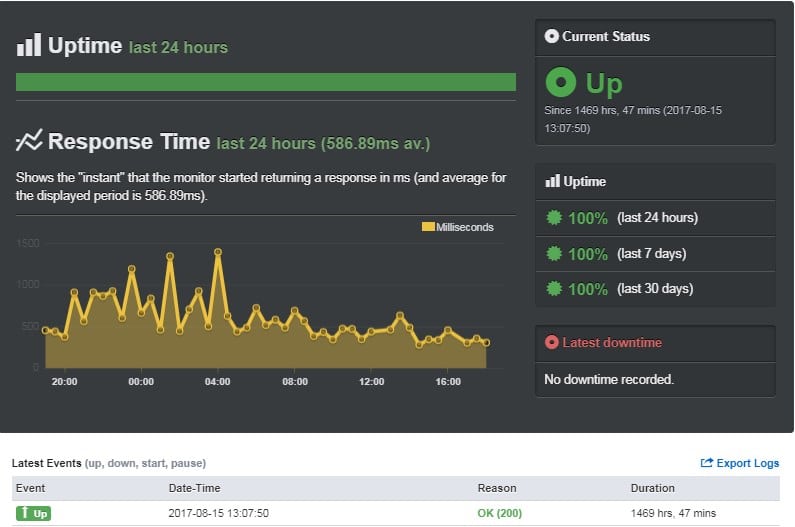This screenshot has width=795, height=527.
Task: Click the 00:00 axis label
Action: click(141, 381)
